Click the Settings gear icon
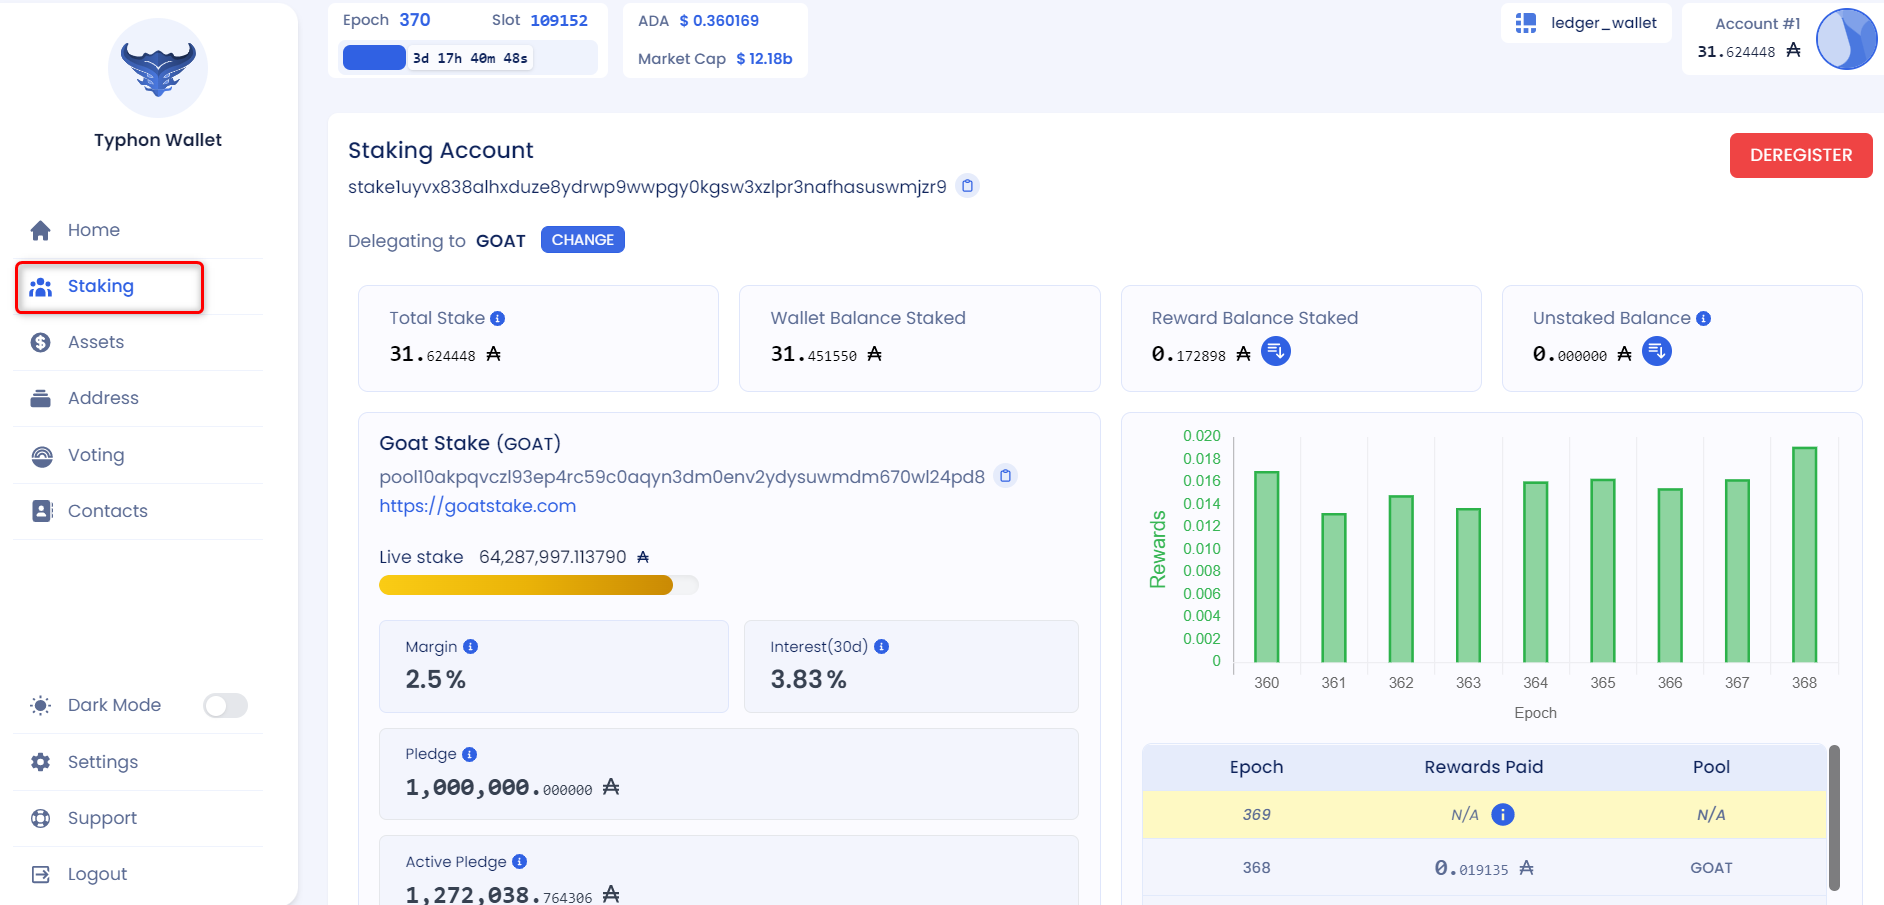The height and width of the screenshot is (905, 1884). tap(40, 762)
